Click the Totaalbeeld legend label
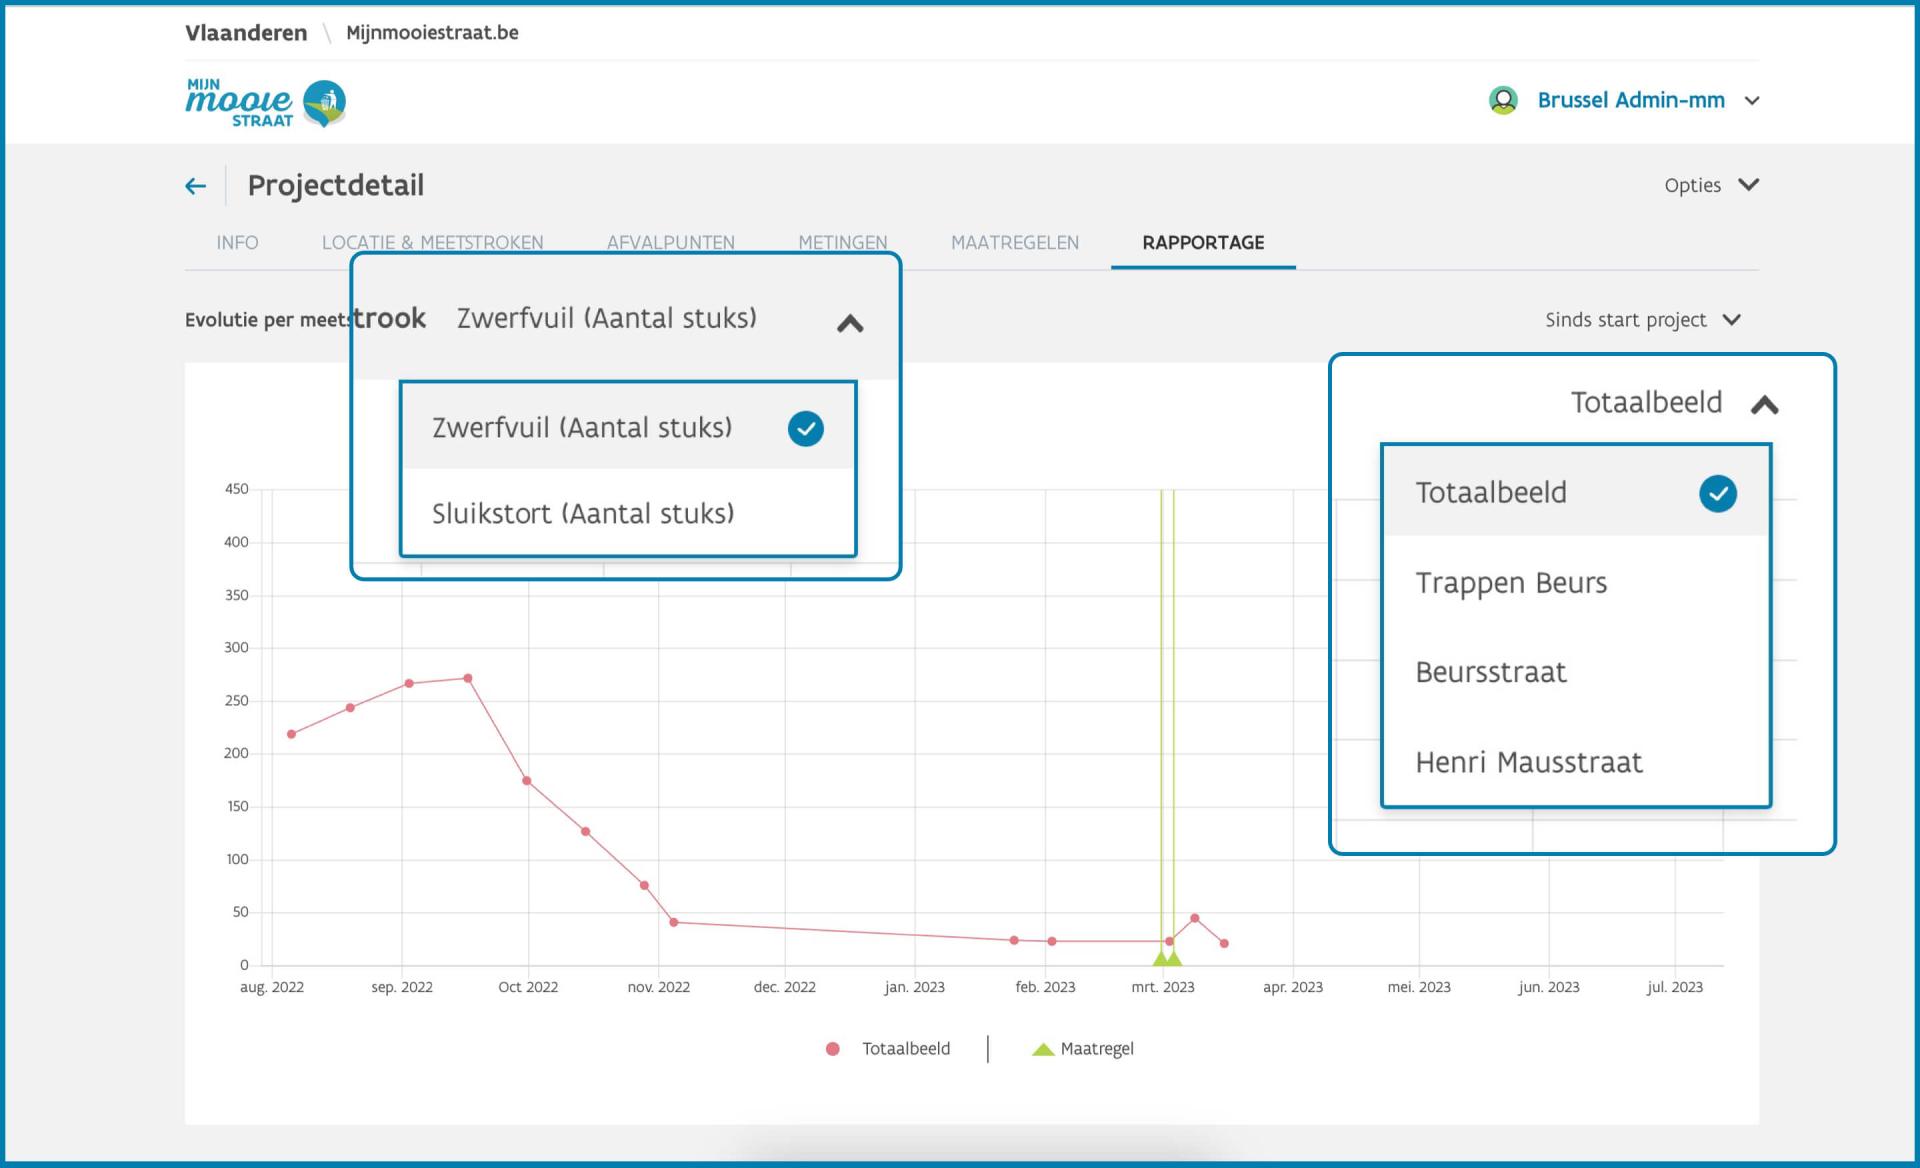This screenshot has width=1920, height=1168. [x=906, y=1049]
